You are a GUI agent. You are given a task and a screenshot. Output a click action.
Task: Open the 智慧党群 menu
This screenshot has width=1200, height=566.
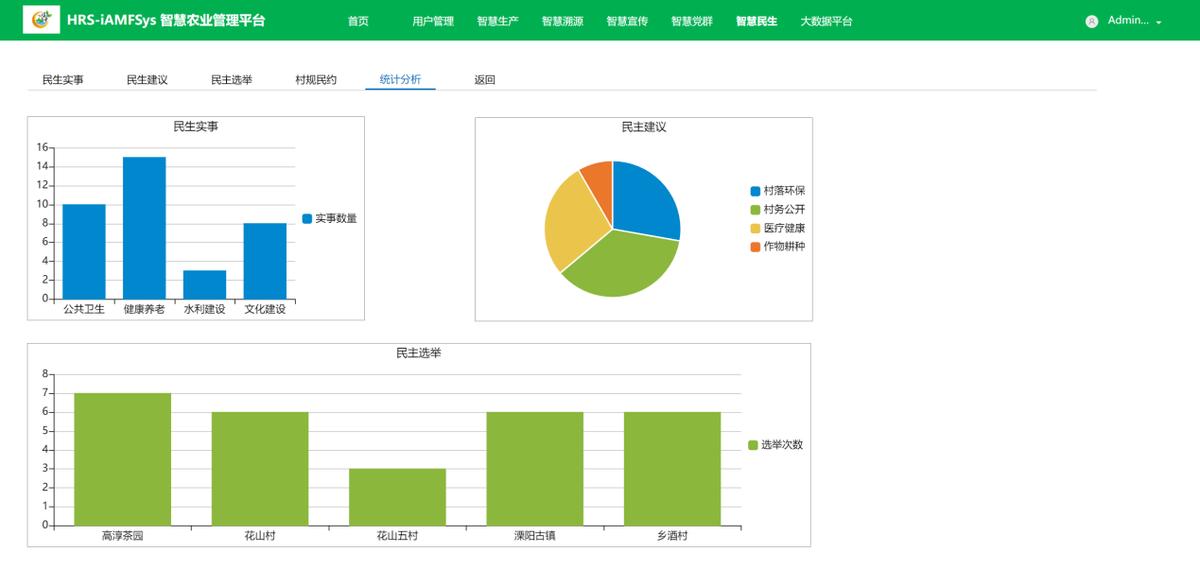point(692,21)
